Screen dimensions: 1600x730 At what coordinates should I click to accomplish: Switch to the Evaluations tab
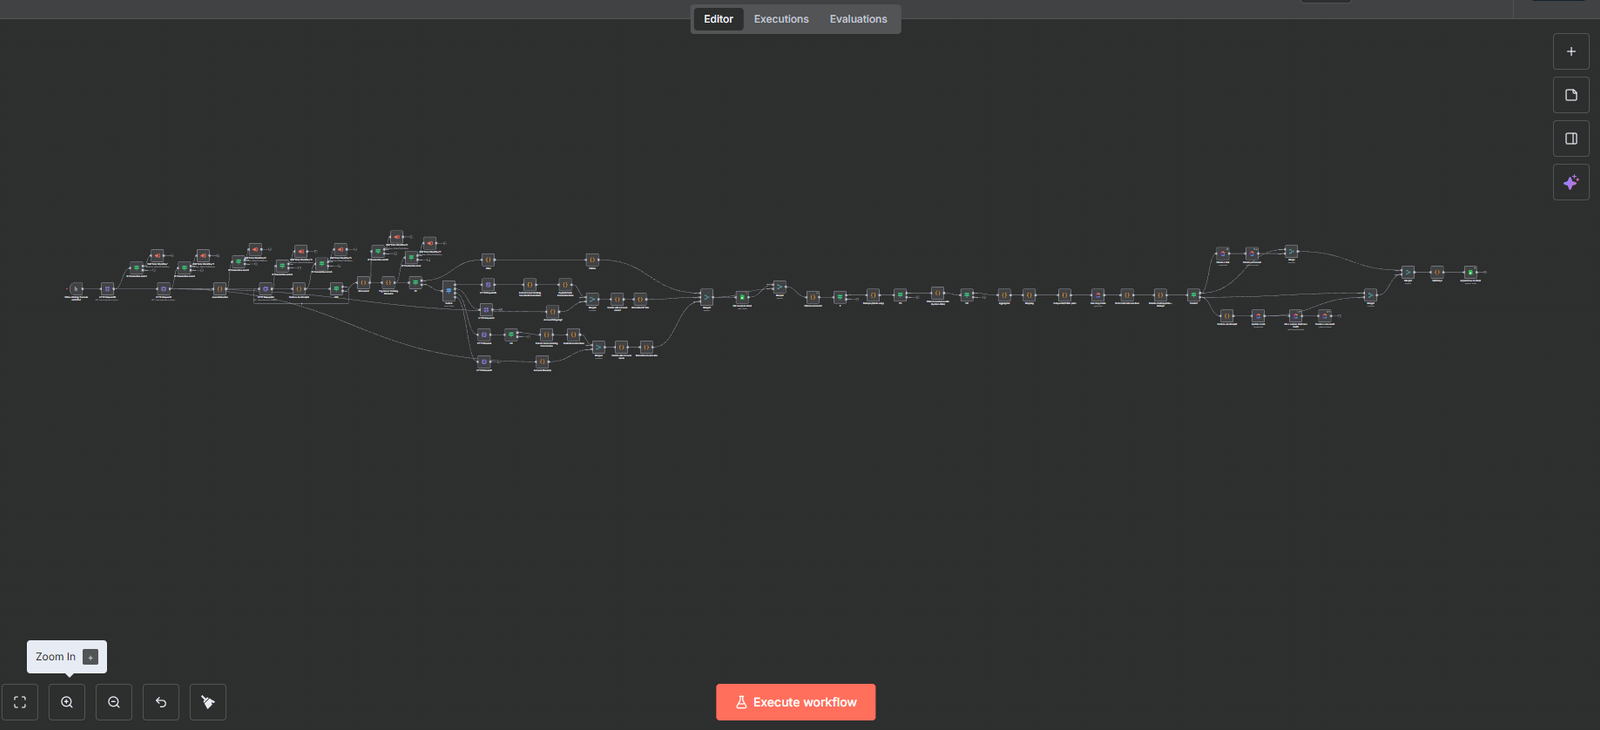pos(858,19)
